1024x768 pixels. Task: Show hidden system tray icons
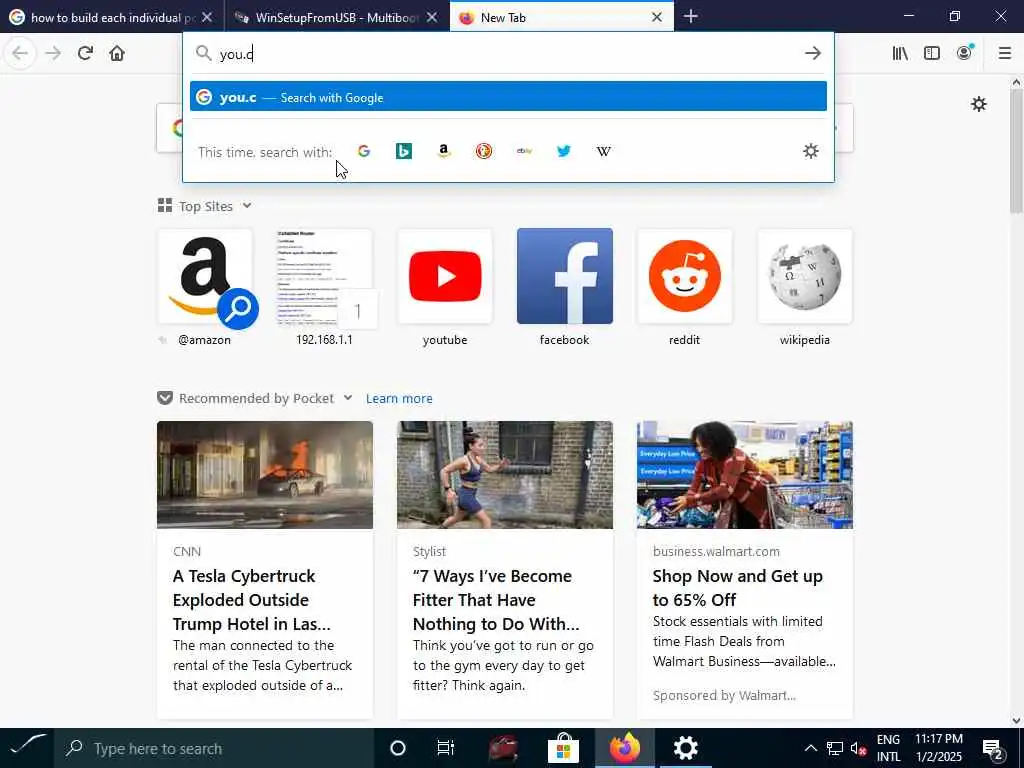(x=810, y=748)
